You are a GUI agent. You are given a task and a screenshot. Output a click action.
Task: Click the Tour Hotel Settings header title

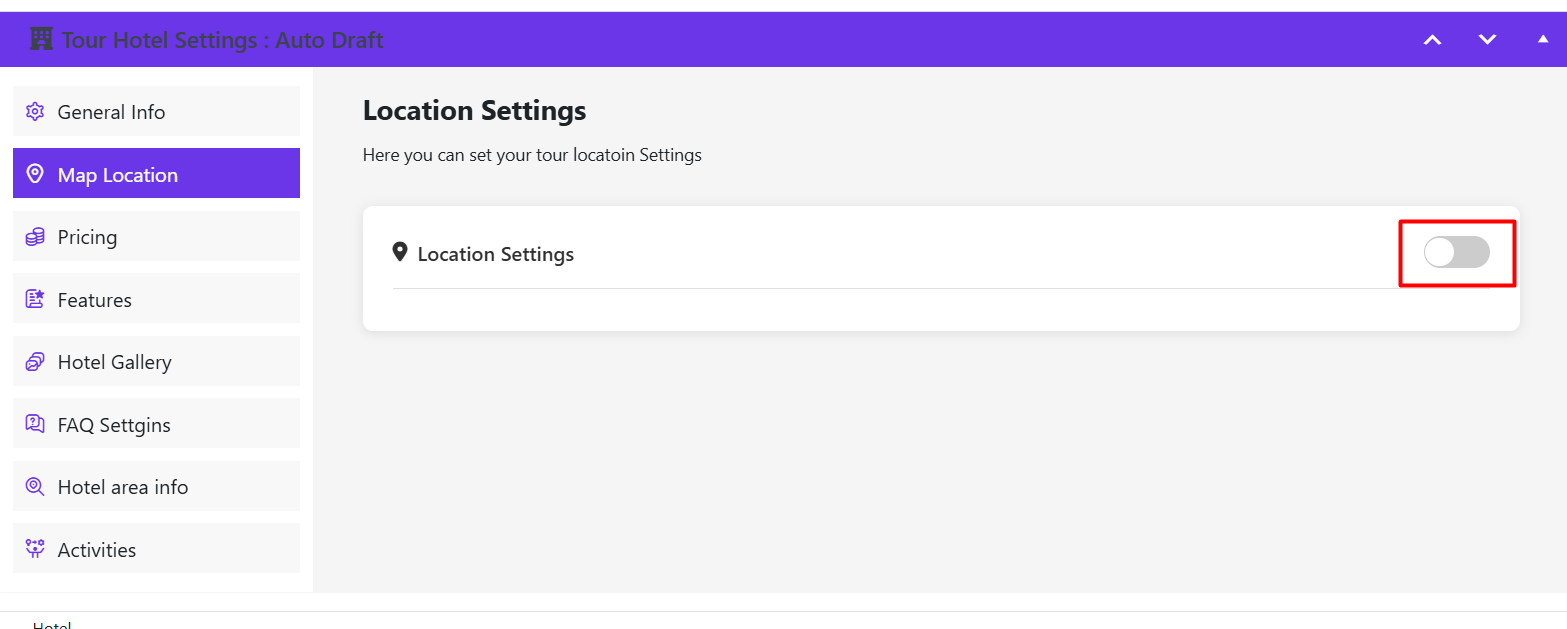222,40
